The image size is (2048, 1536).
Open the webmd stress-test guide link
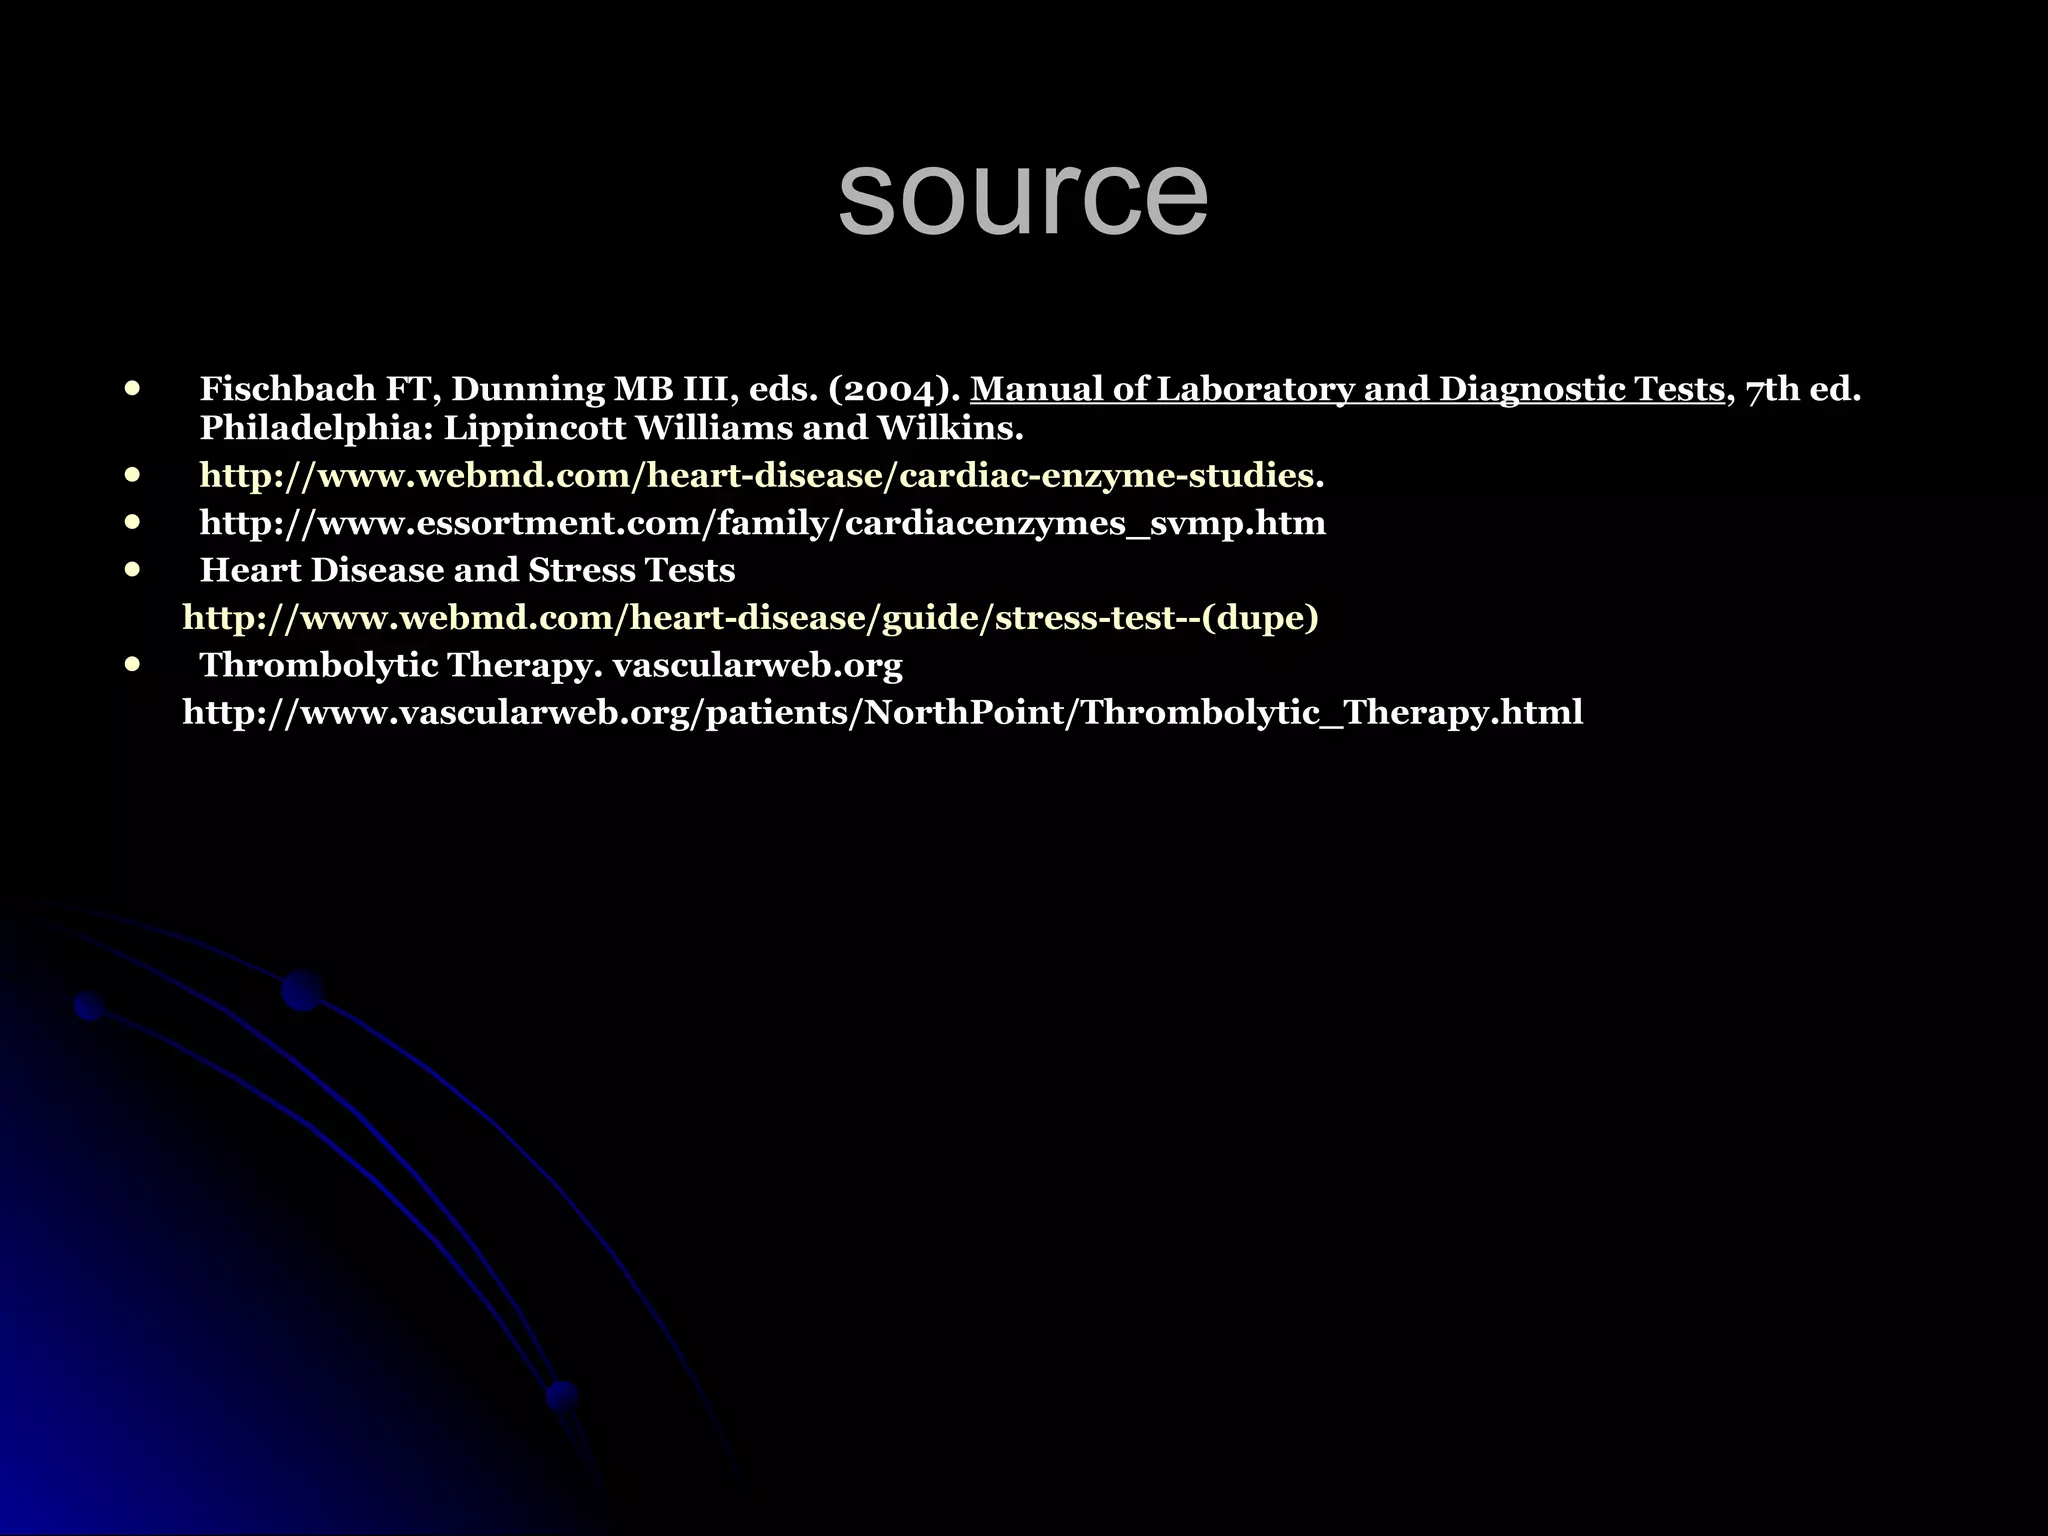(750, 618)
